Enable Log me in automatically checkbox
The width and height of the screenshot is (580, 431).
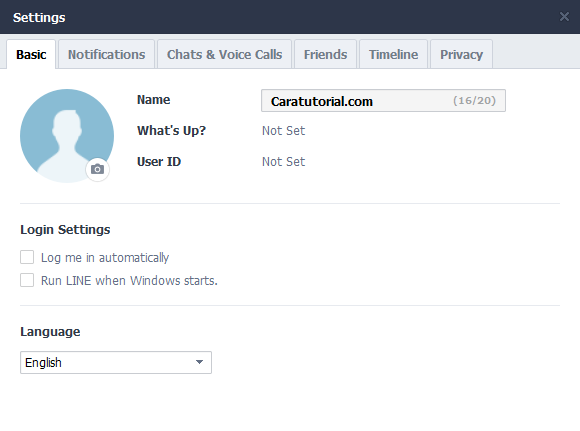click(x=27, y=257)
